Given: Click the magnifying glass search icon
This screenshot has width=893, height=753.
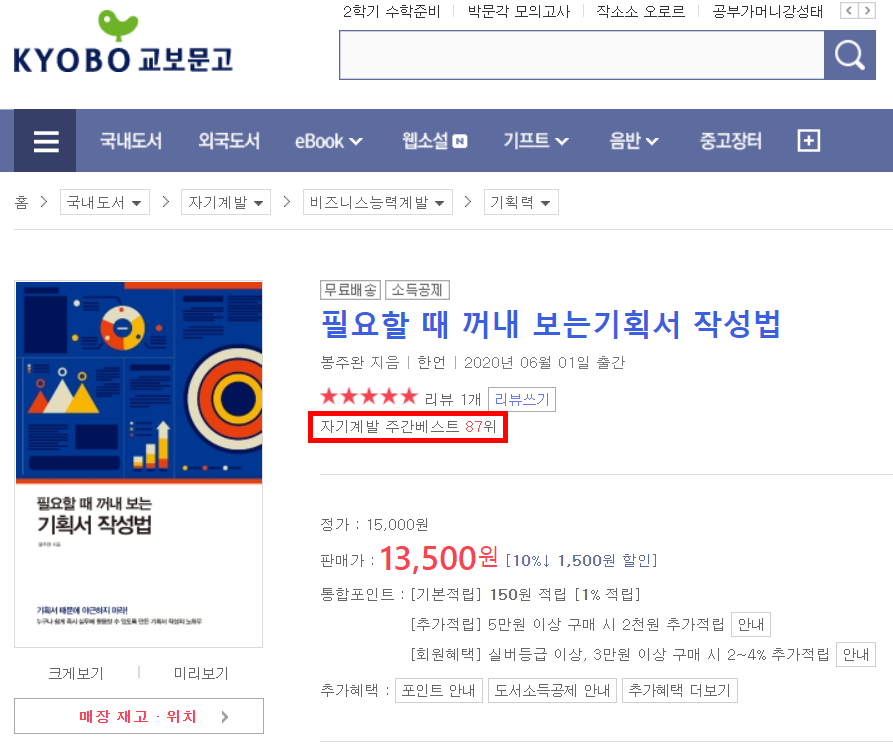Looking at the screenshot, I should click(849, 55).
